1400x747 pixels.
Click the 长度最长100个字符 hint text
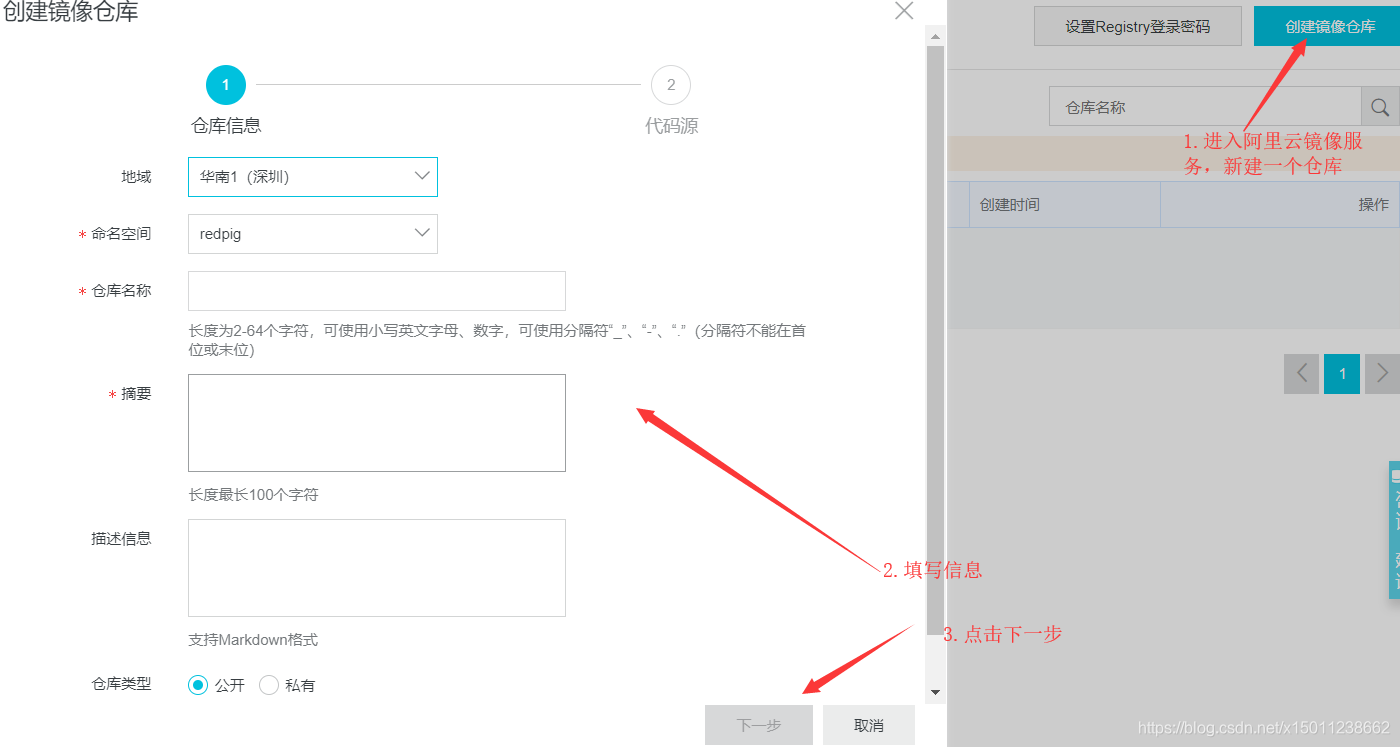tap(253, 495)
